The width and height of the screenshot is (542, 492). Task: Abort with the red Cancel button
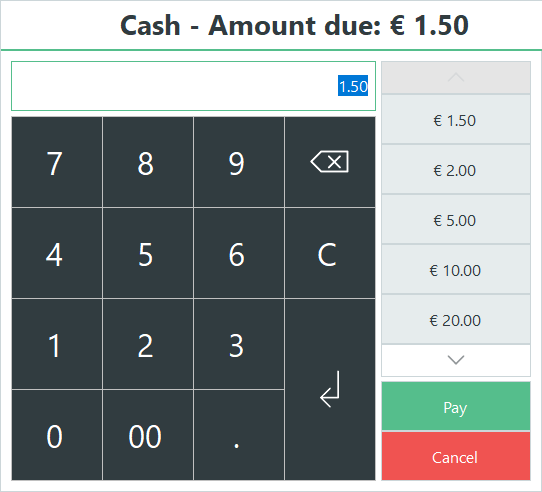456,456
